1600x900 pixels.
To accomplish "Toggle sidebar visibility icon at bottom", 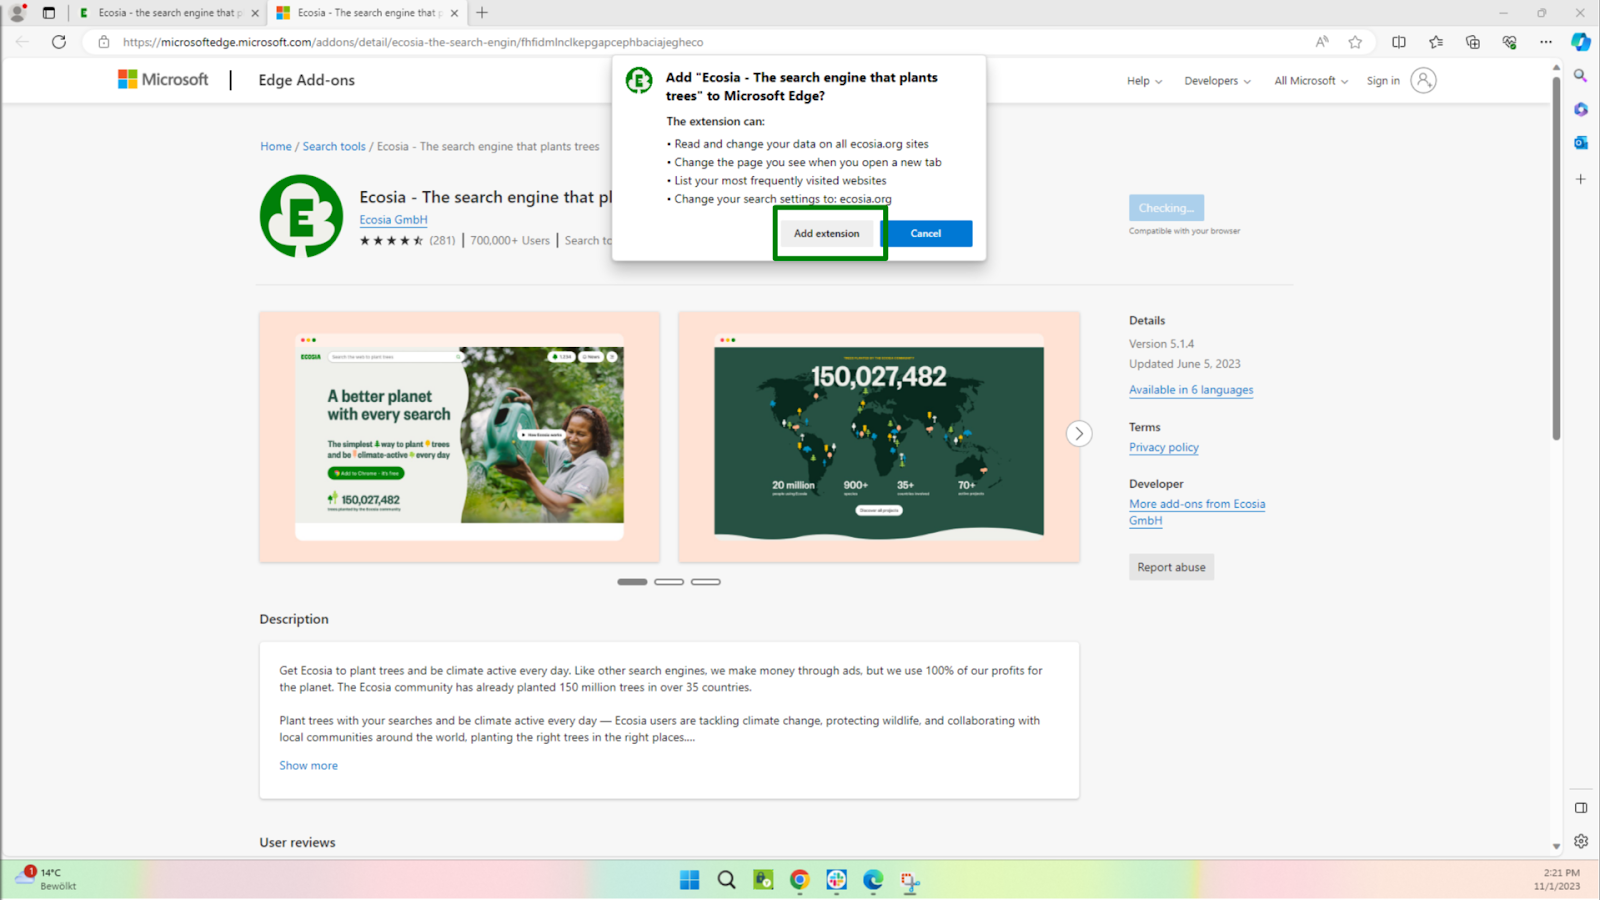I will tap(1581, 808).
